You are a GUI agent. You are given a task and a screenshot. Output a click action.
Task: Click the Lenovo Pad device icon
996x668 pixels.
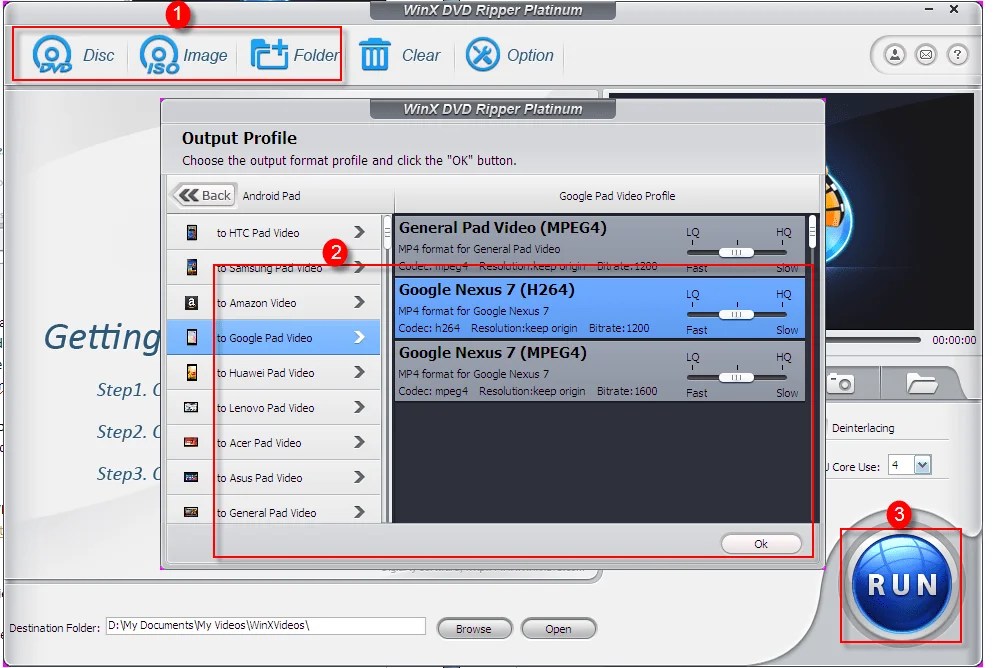(191, 407)
